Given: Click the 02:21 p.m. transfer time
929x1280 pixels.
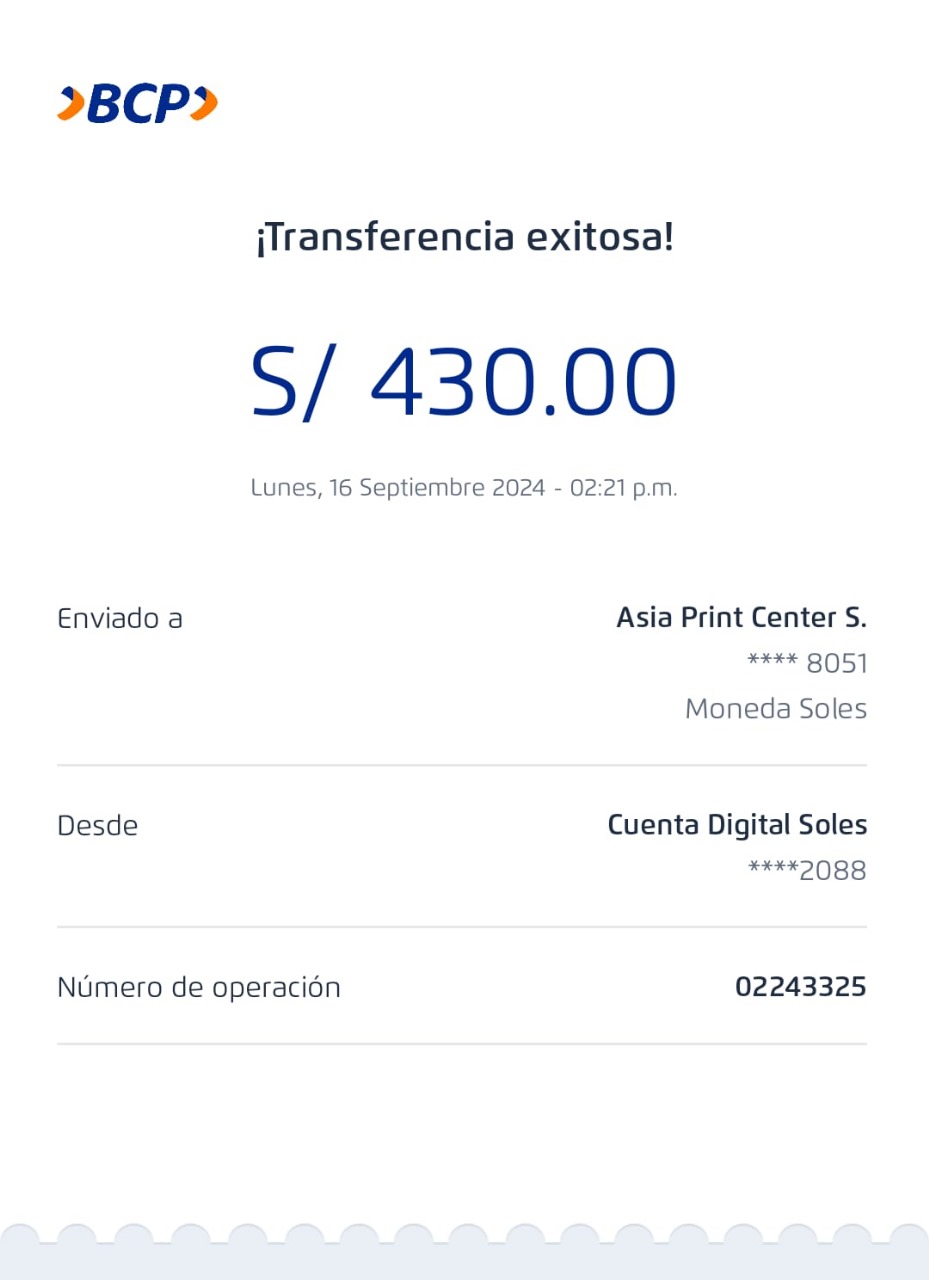Looking at the screenshot, I should (x=623, y=489).
